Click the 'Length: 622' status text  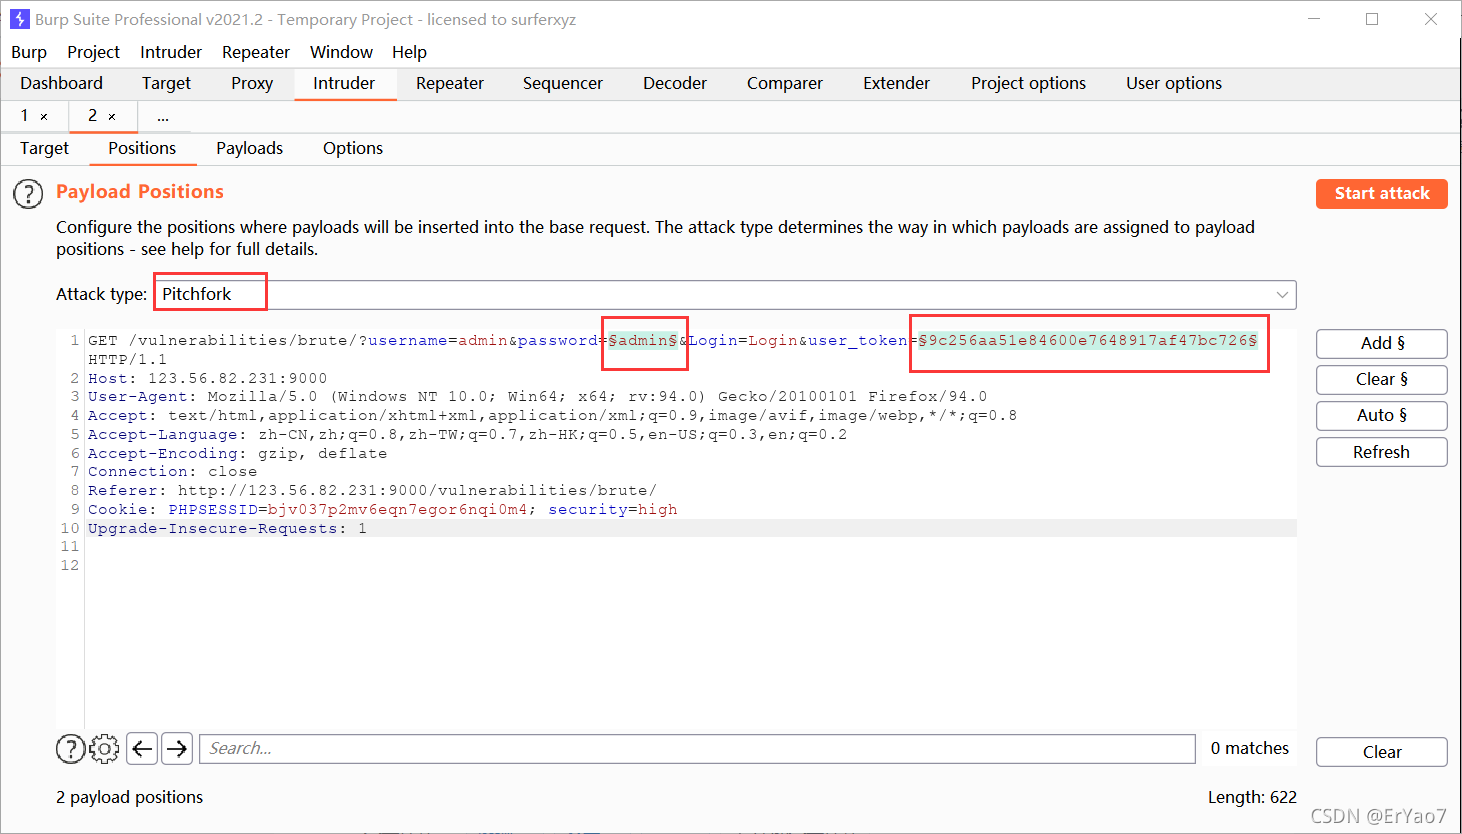(1252, 797)
